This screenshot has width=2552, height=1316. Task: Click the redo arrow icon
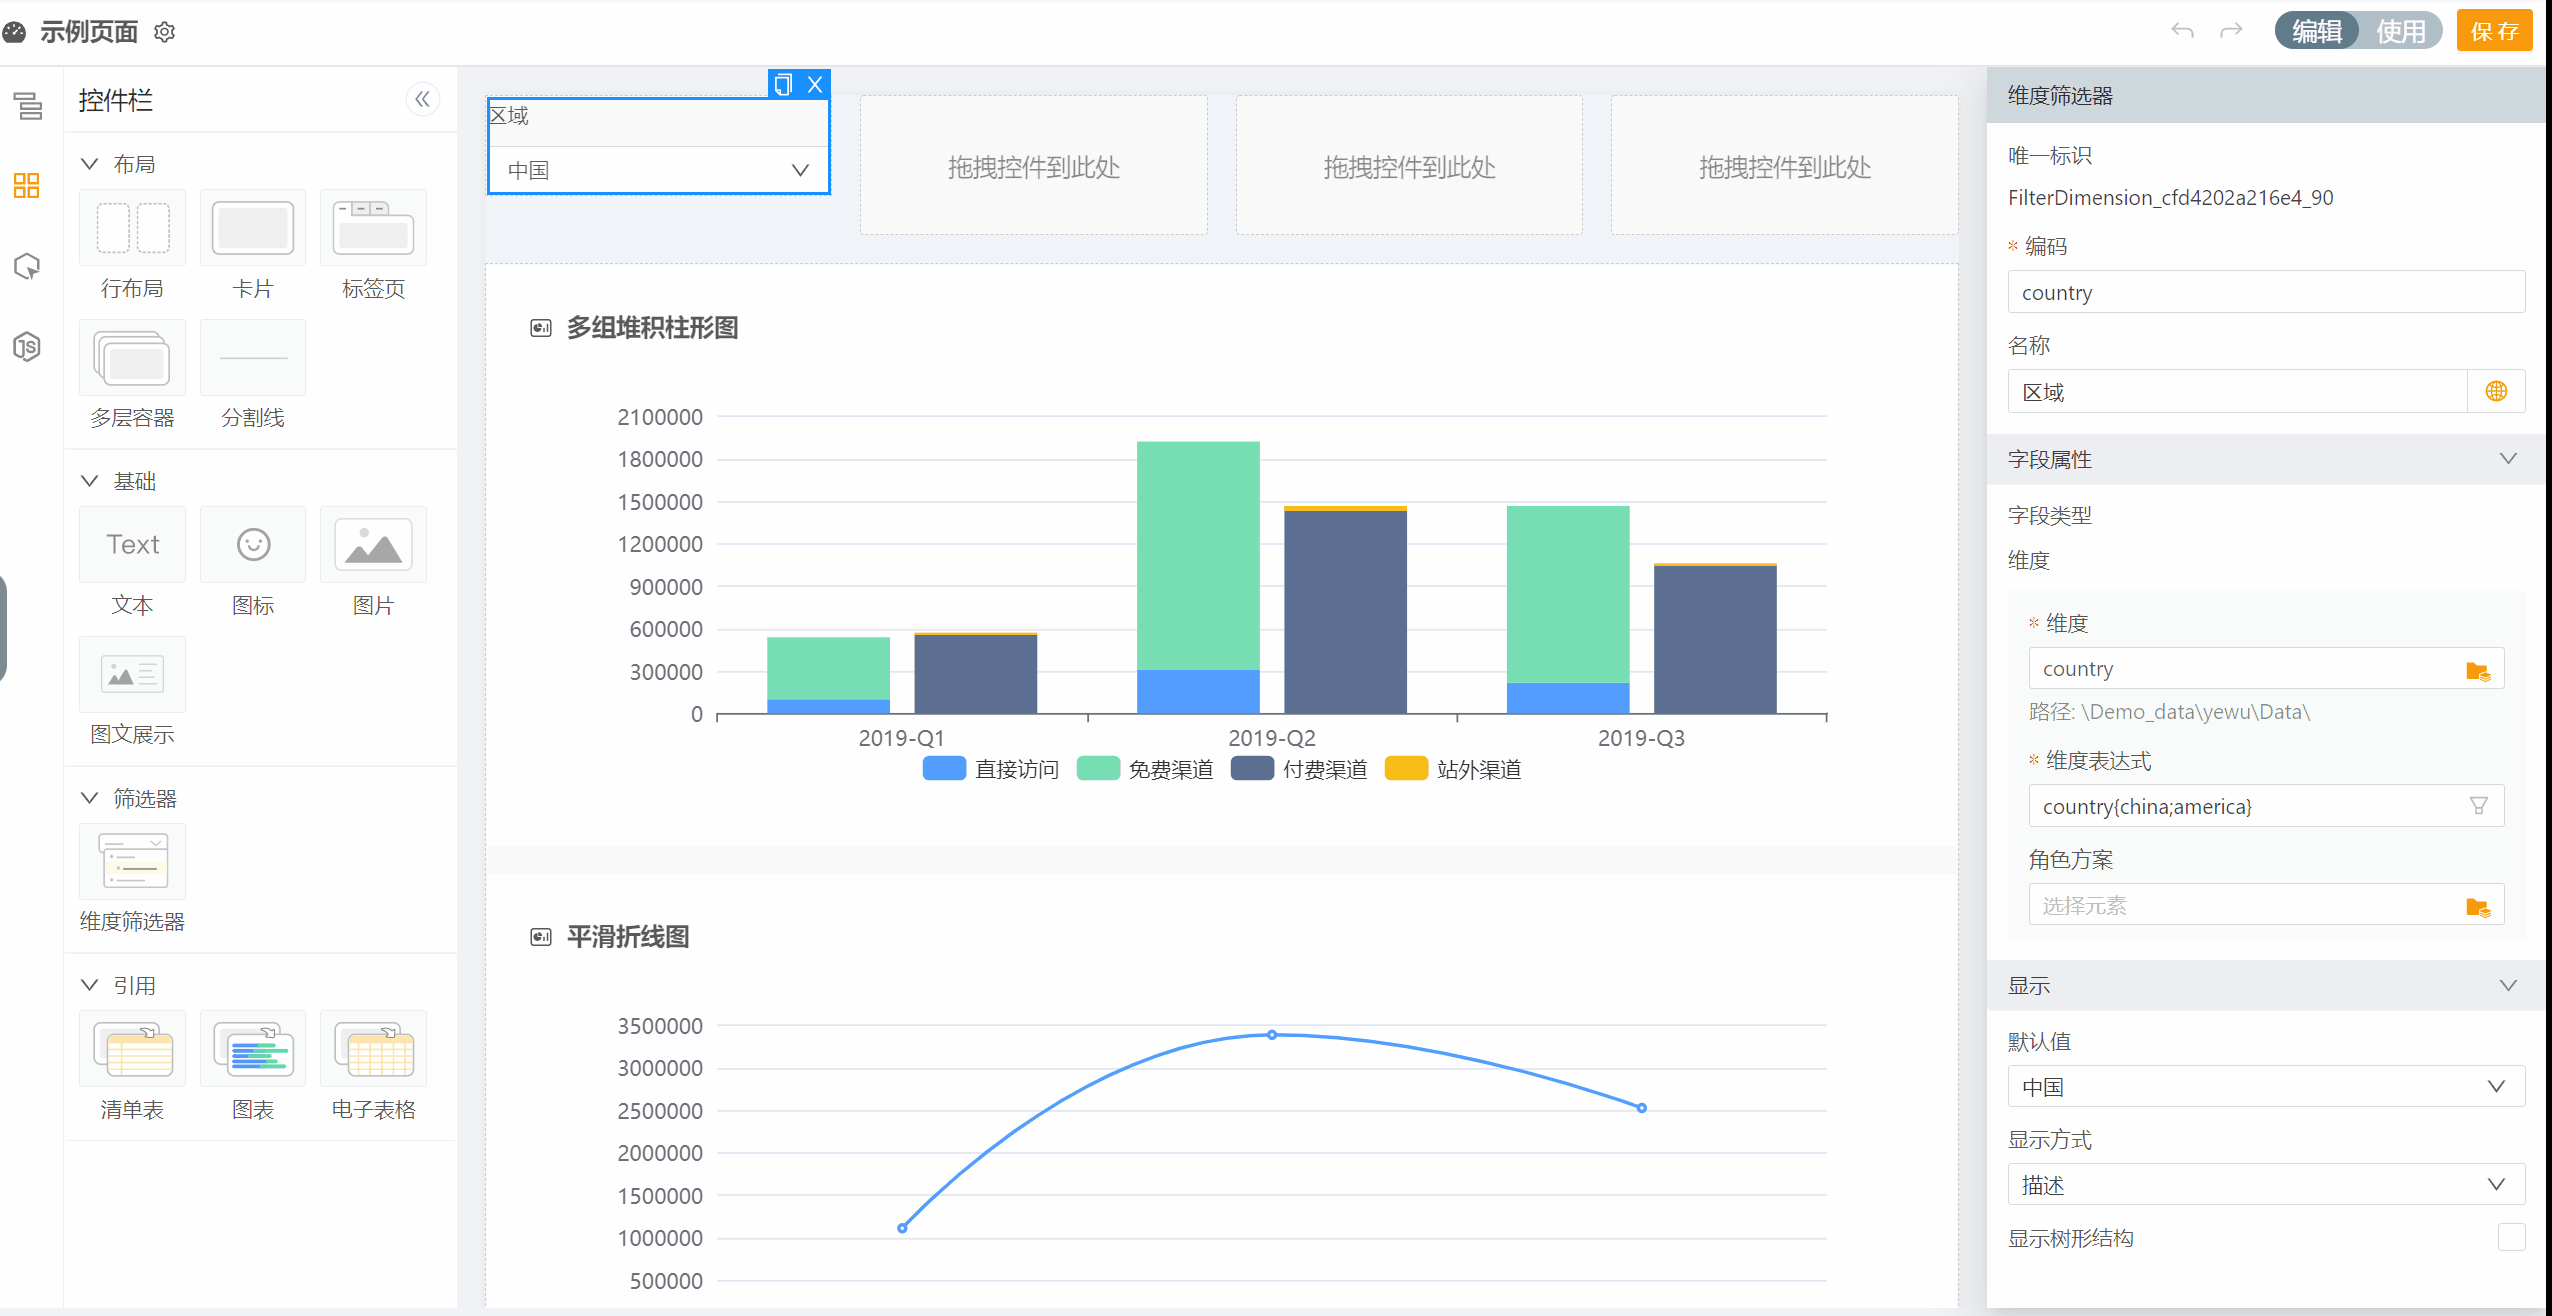pyautogui.click(x=2231, y=31)
